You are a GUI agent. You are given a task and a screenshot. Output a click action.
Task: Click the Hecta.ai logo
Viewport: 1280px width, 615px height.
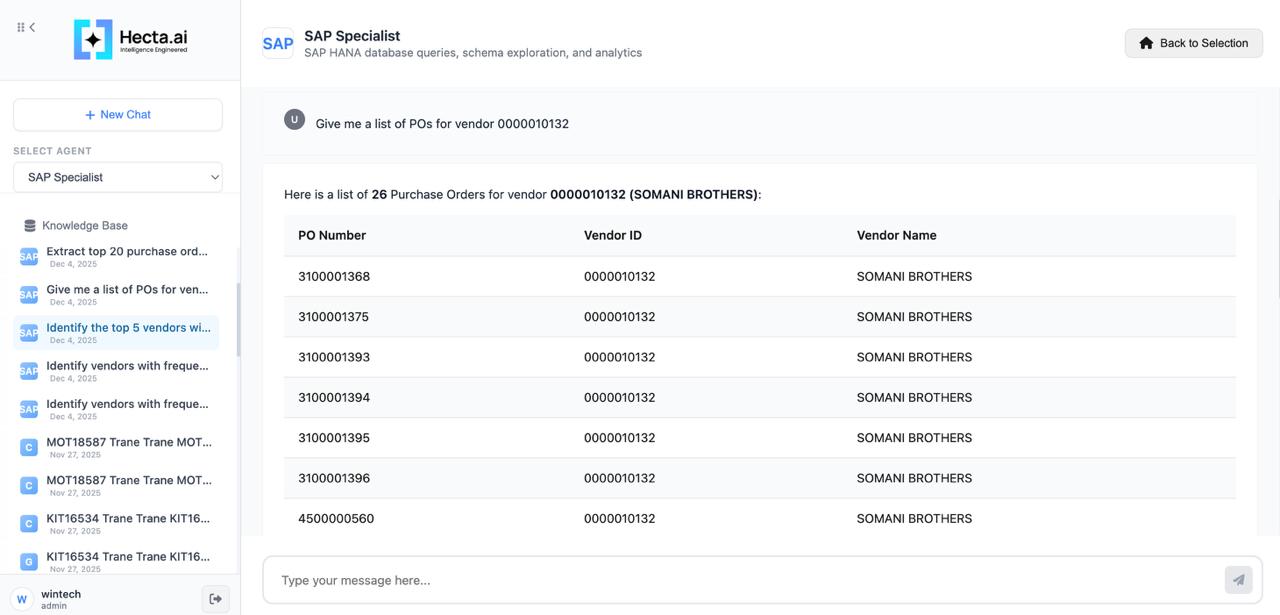130,40
